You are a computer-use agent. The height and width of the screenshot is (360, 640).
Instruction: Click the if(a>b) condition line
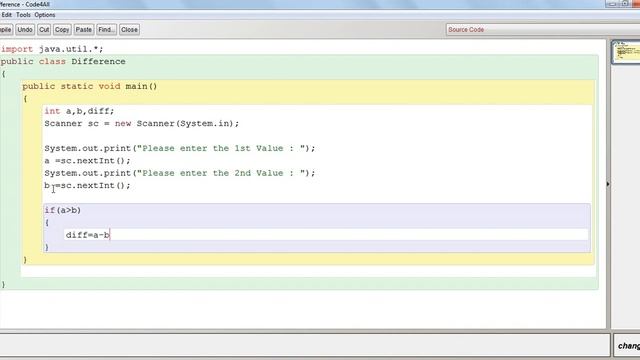pyautogui.click(x=62, y=210)
